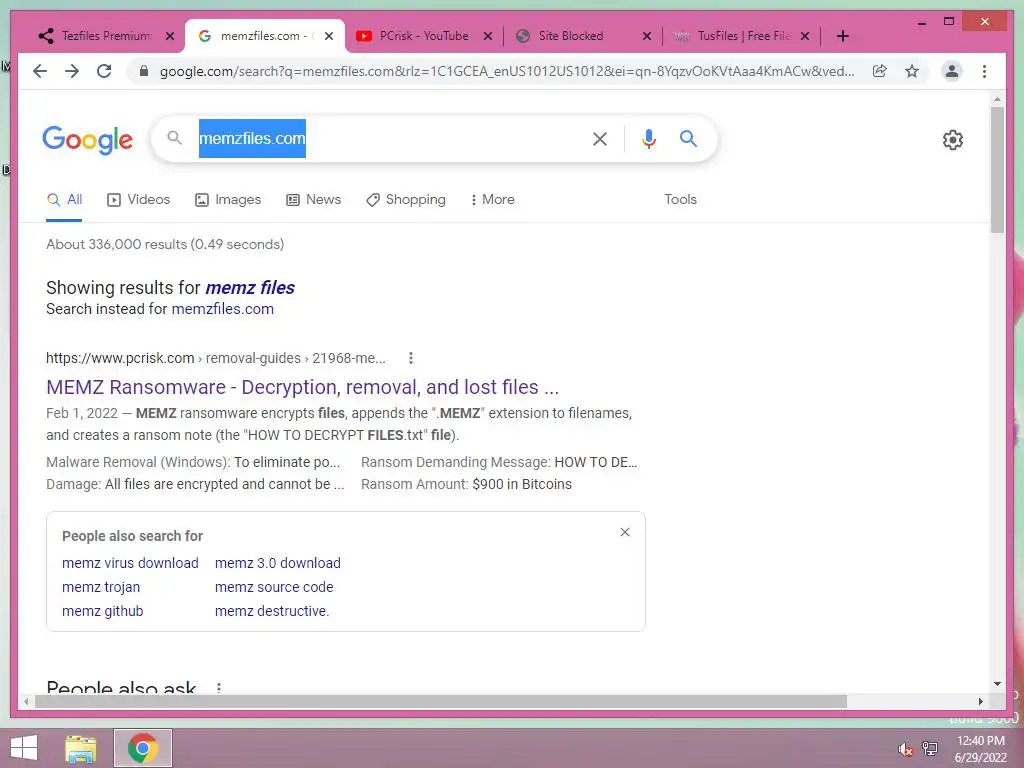This screenshot has height=768, width=1024.
Task: Reload the current page
Action: [x=104, y=71]
